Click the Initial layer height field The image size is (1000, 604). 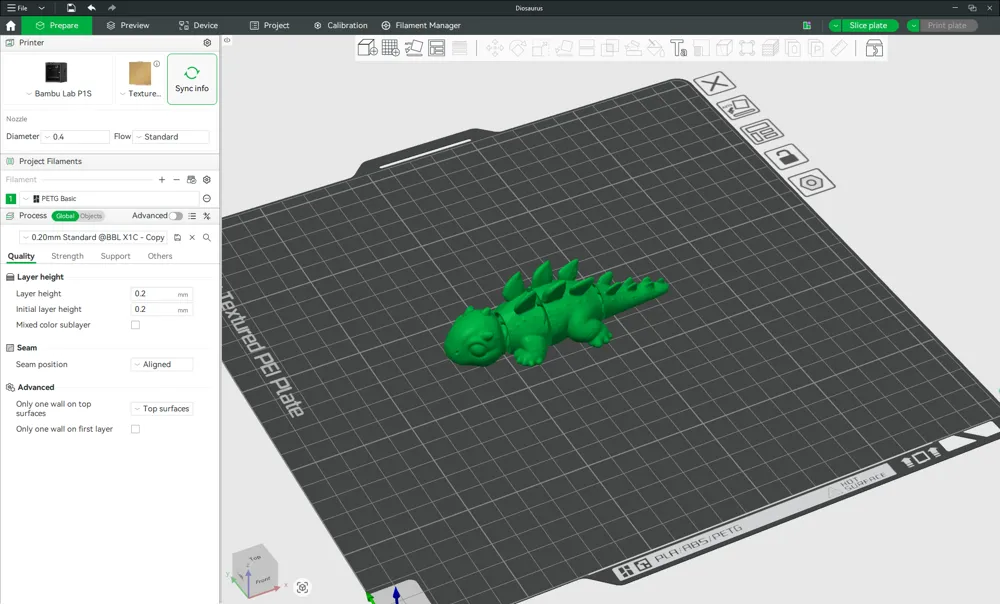(161, 309)
